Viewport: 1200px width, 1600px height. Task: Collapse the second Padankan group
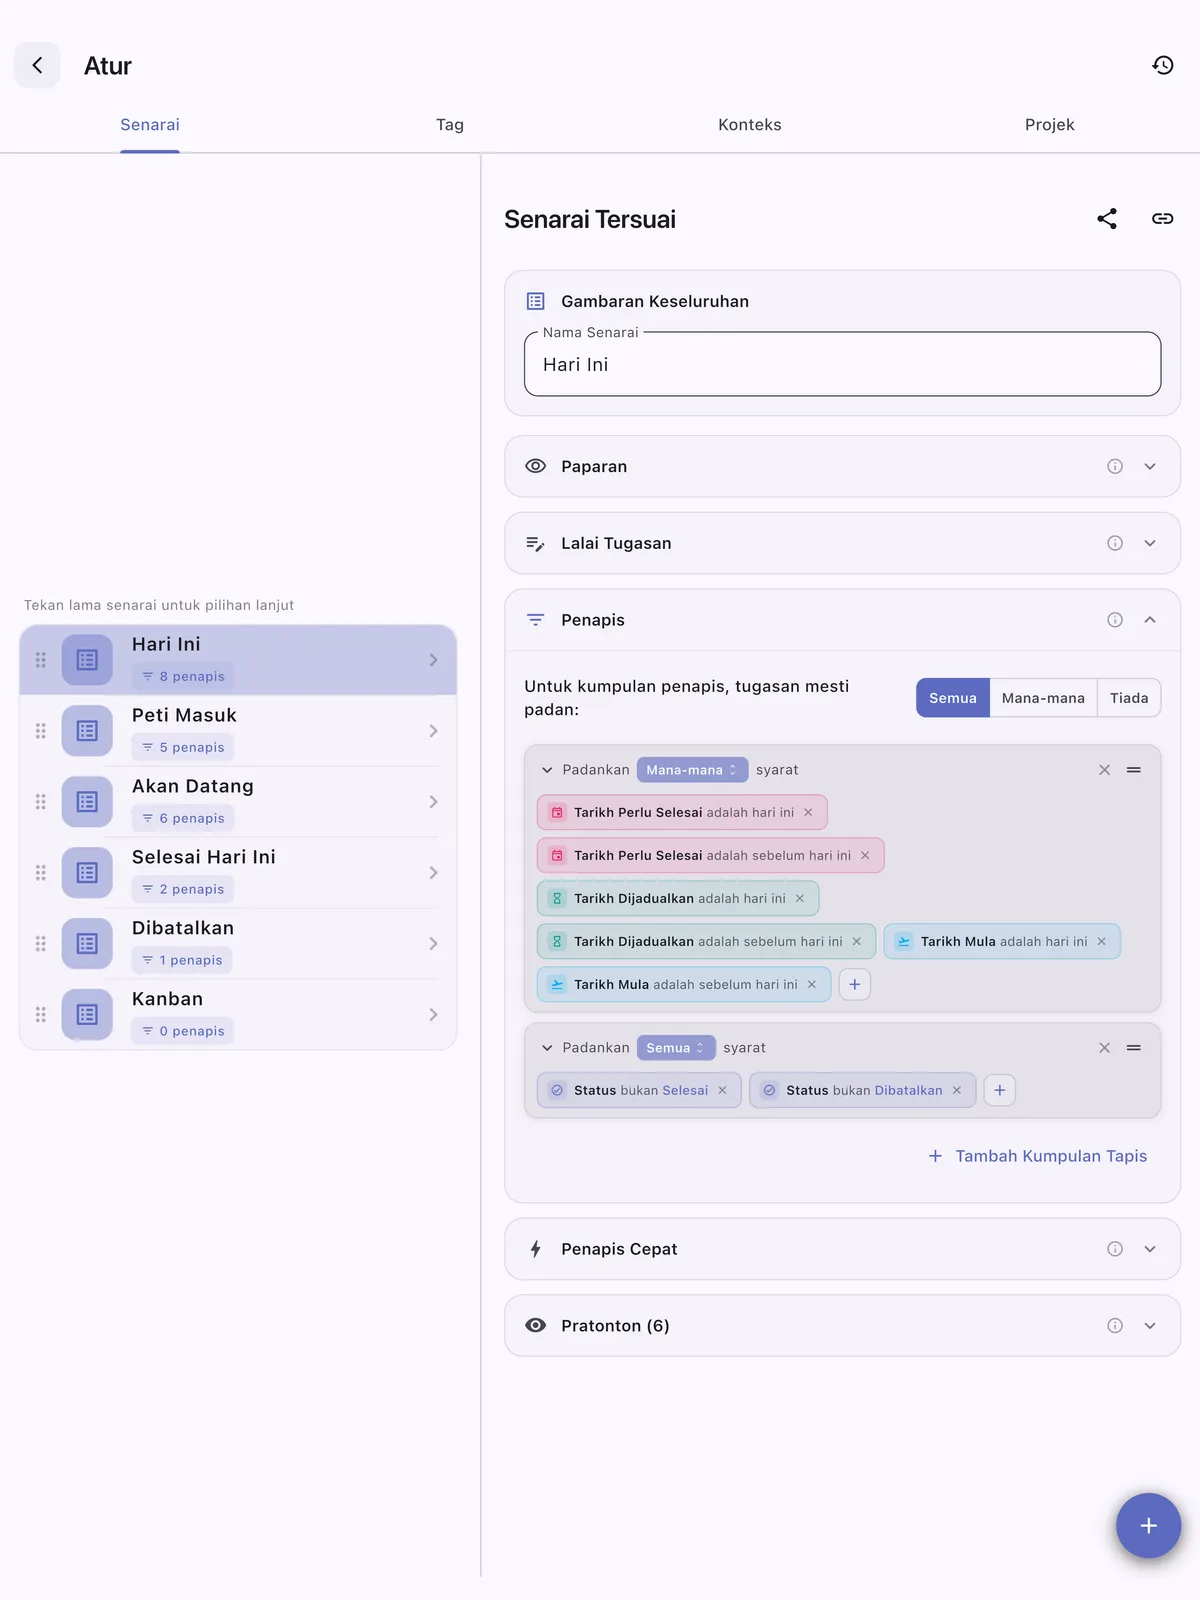click(x=547, y=1048)
